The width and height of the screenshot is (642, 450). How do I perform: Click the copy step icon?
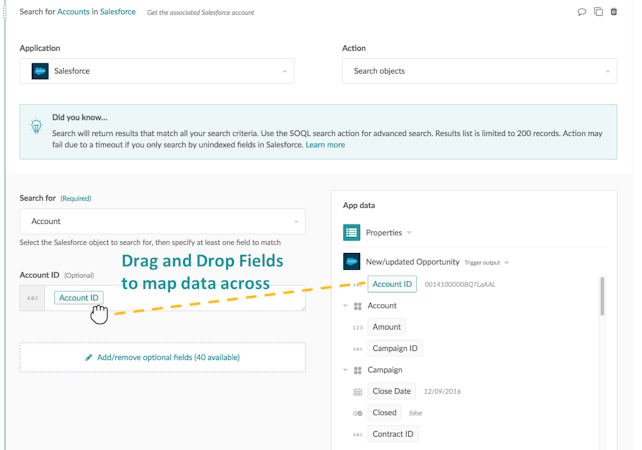(598, 12)
